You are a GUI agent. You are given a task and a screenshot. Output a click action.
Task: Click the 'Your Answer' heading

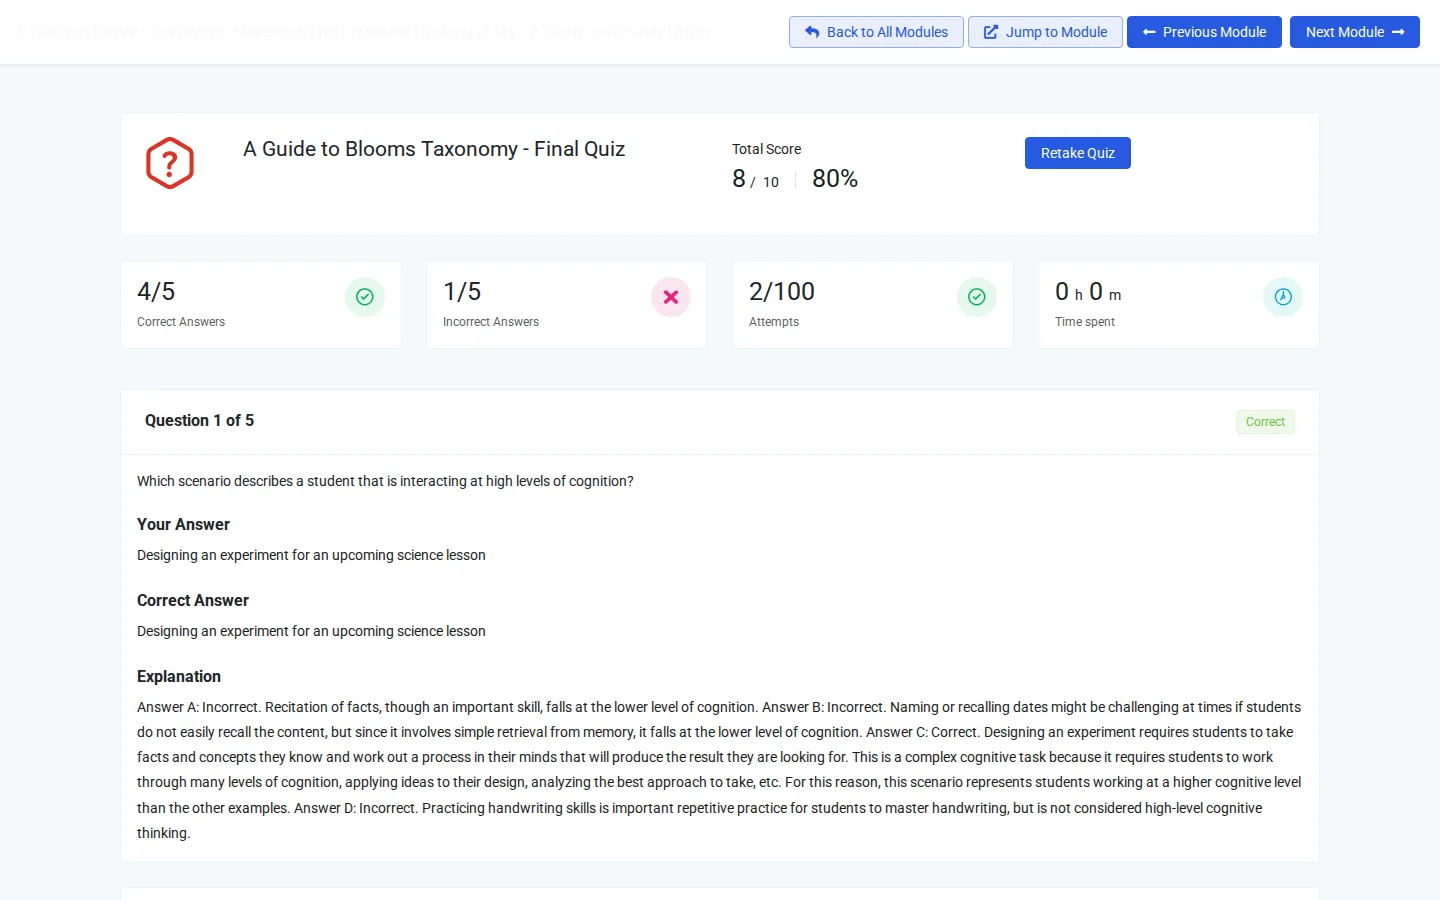(183, 524)
